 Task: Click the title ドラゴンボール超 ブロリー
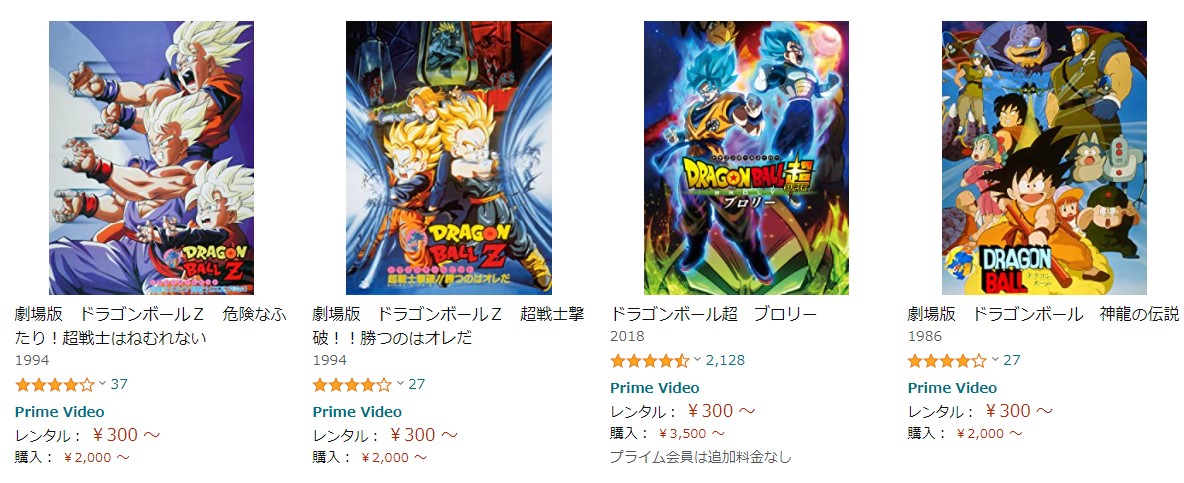click(714, 314)
